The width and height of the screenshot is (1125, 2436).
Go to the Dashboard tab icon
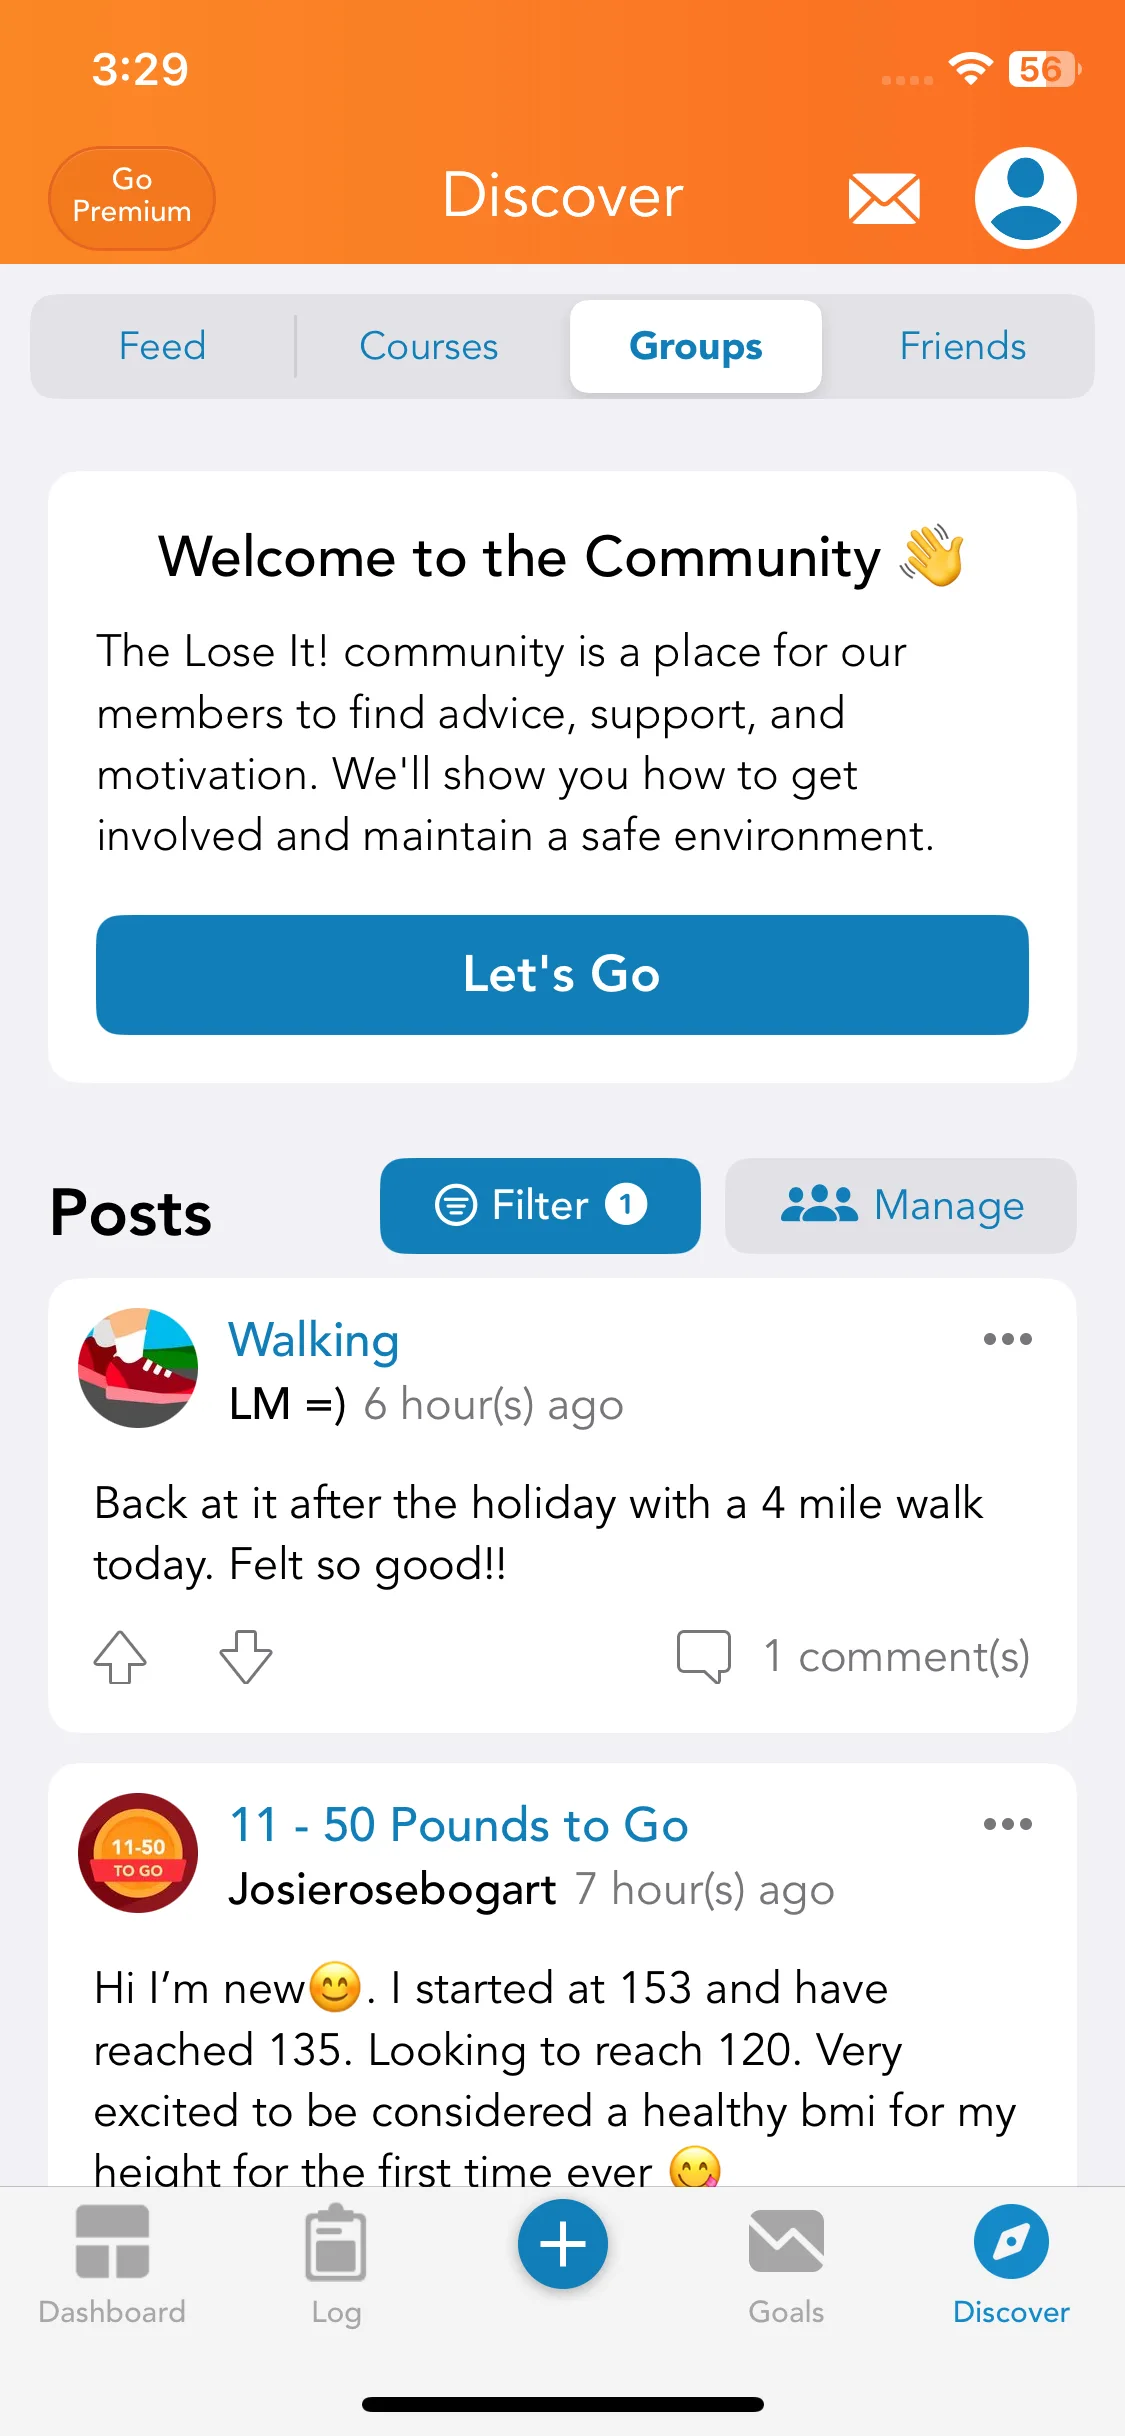[112, 2243]
